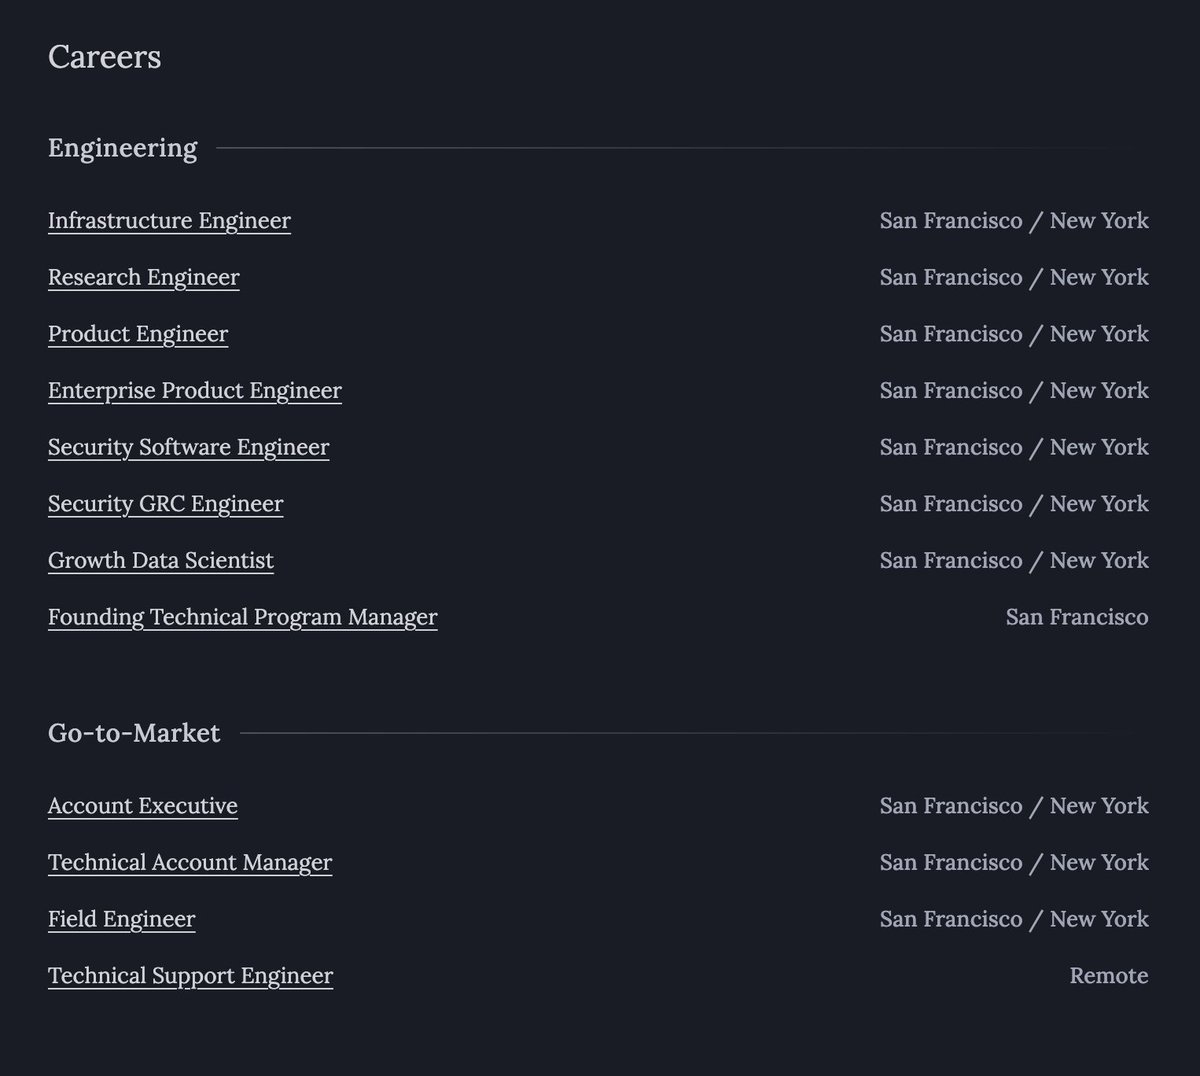
Task: Click the Go-to-Market section heading
Action: [x=134, y=733]
